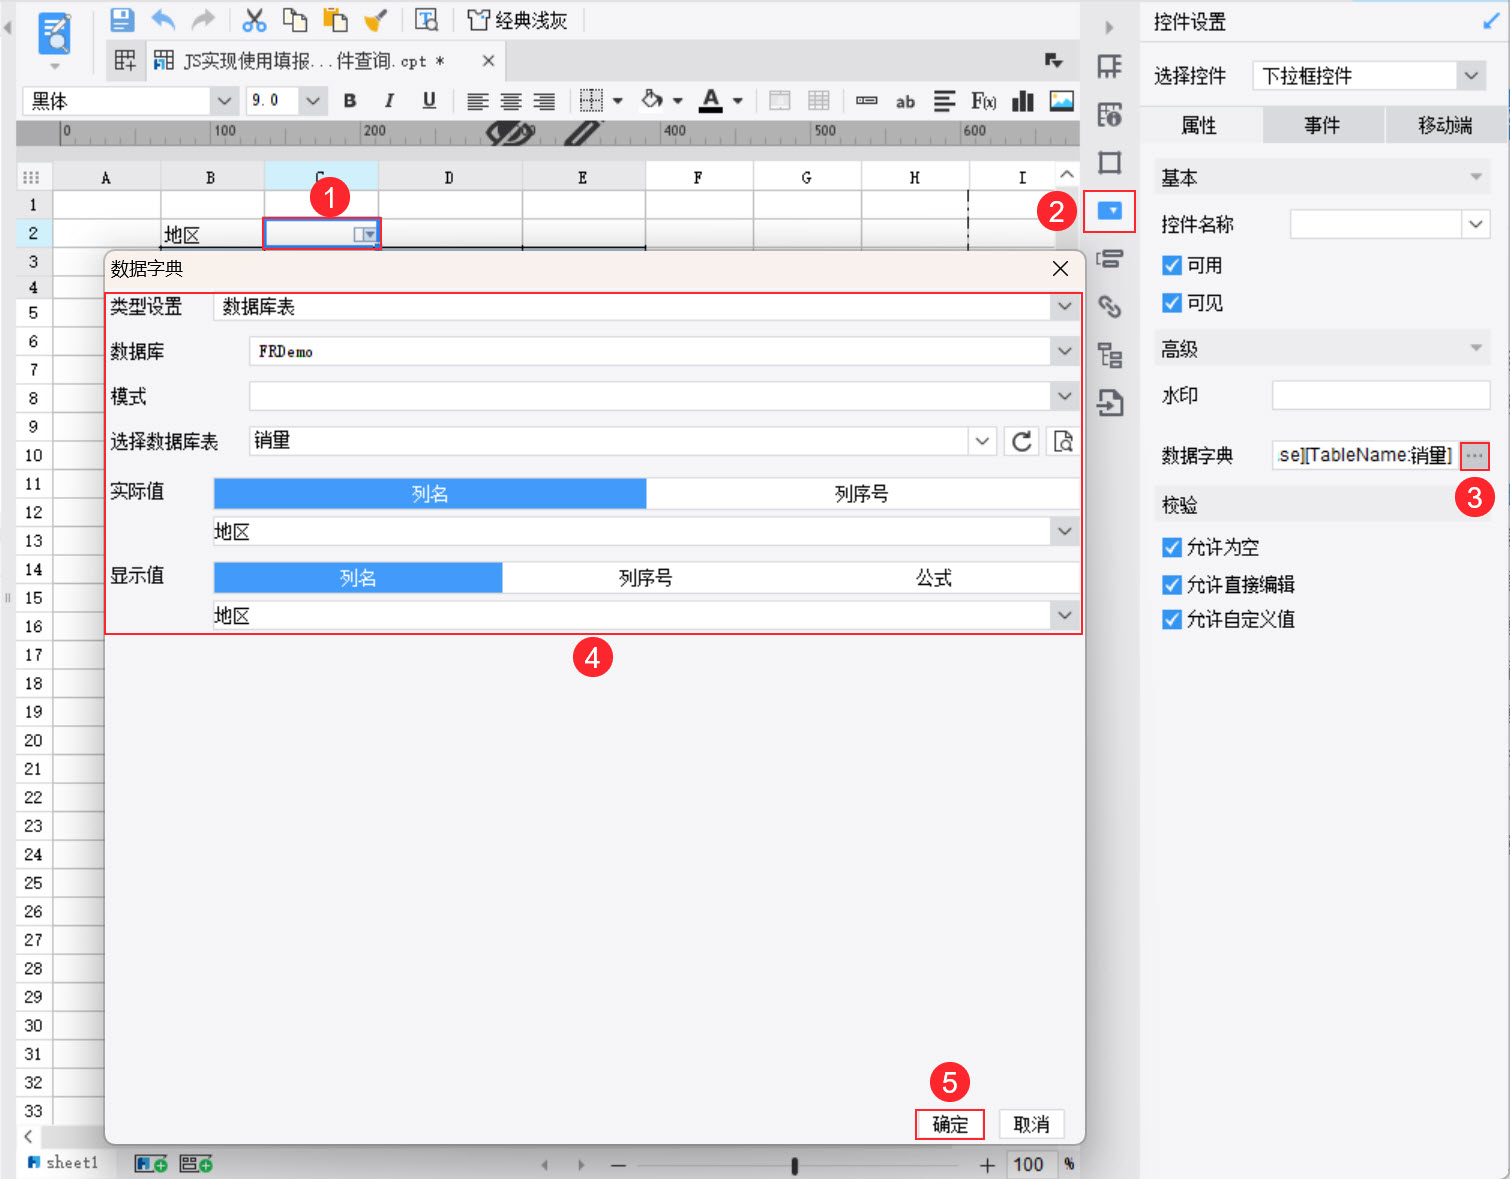Open the hyperlink side panel icon
This screenshot has width=1510, height=1179.
coord(1110,306)
